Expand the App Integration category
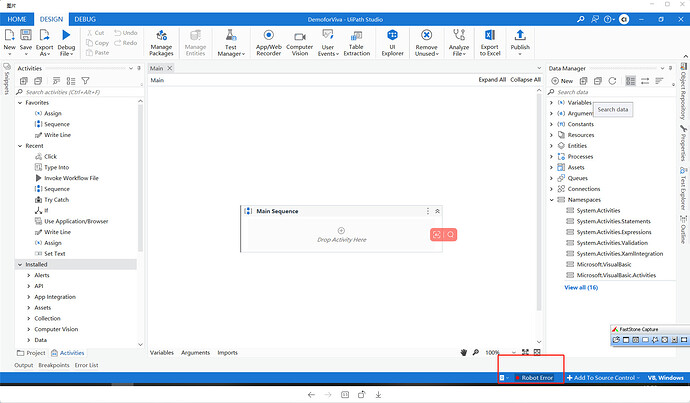 (29, 297)
